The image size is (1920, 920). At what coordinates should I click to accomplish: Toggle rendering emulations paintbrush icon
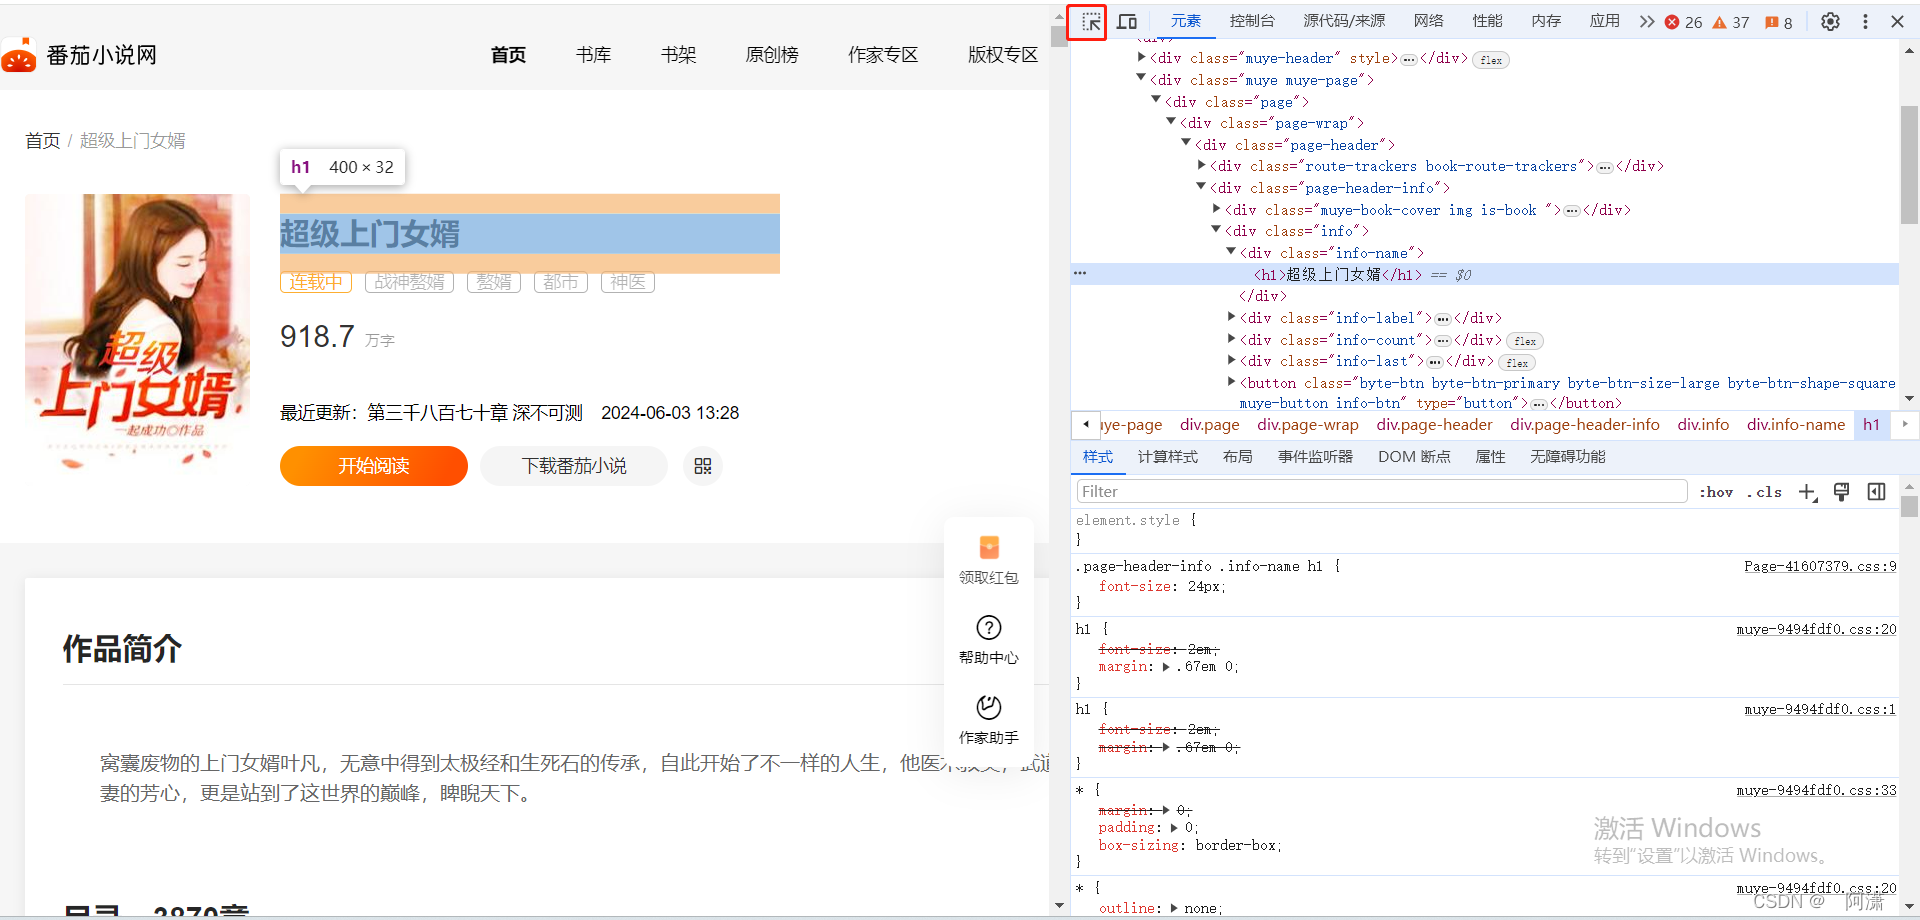coord(1841,492)
